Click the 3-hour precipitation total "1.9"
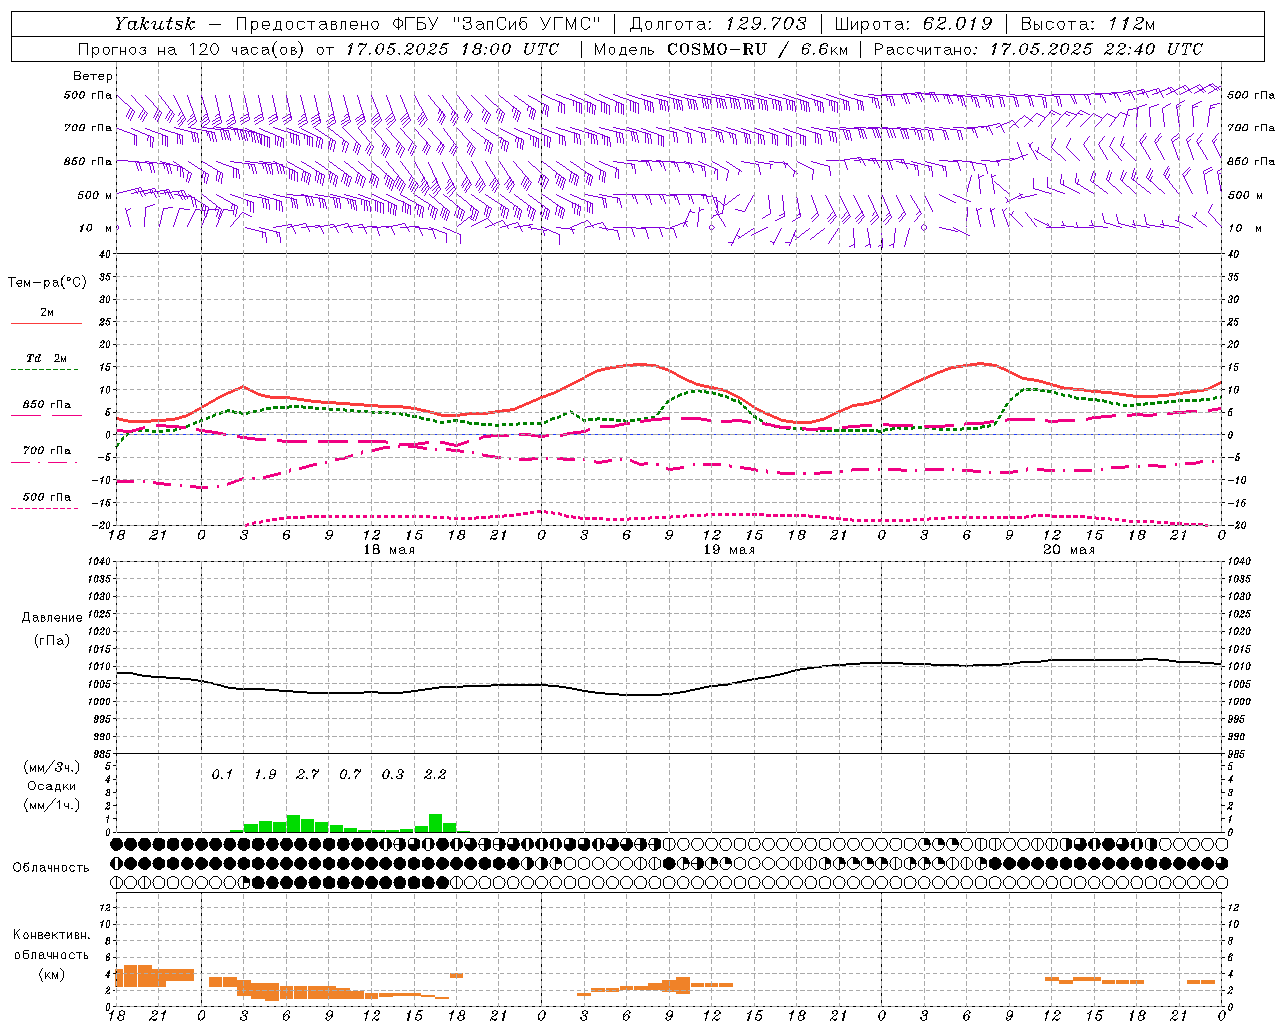Image resolution: width=1280 pixels, height=1024 pixels. tap(265, 774)
